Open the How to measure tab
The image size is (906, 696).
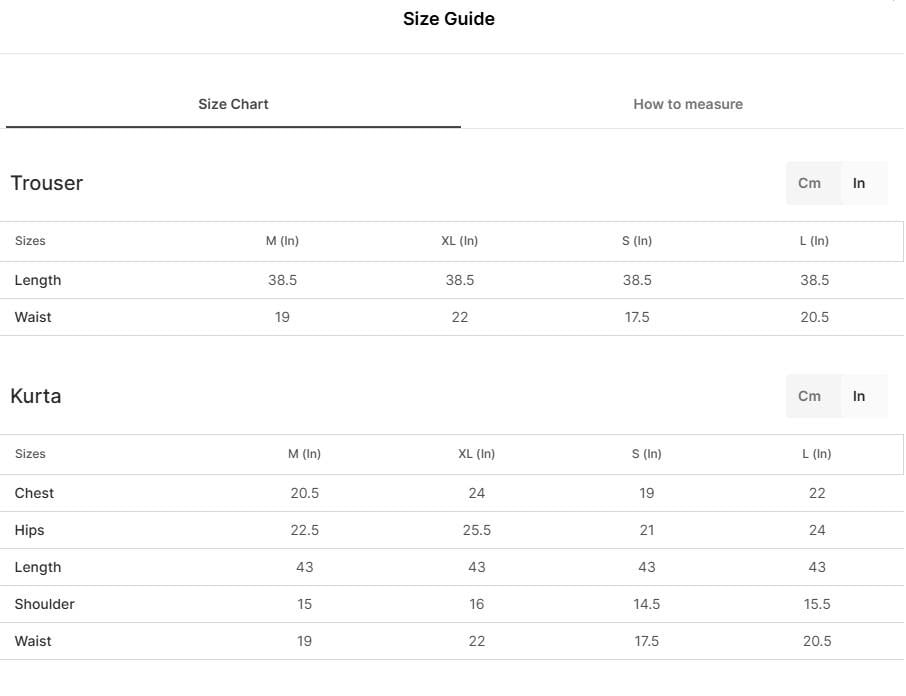click(688, 105)
